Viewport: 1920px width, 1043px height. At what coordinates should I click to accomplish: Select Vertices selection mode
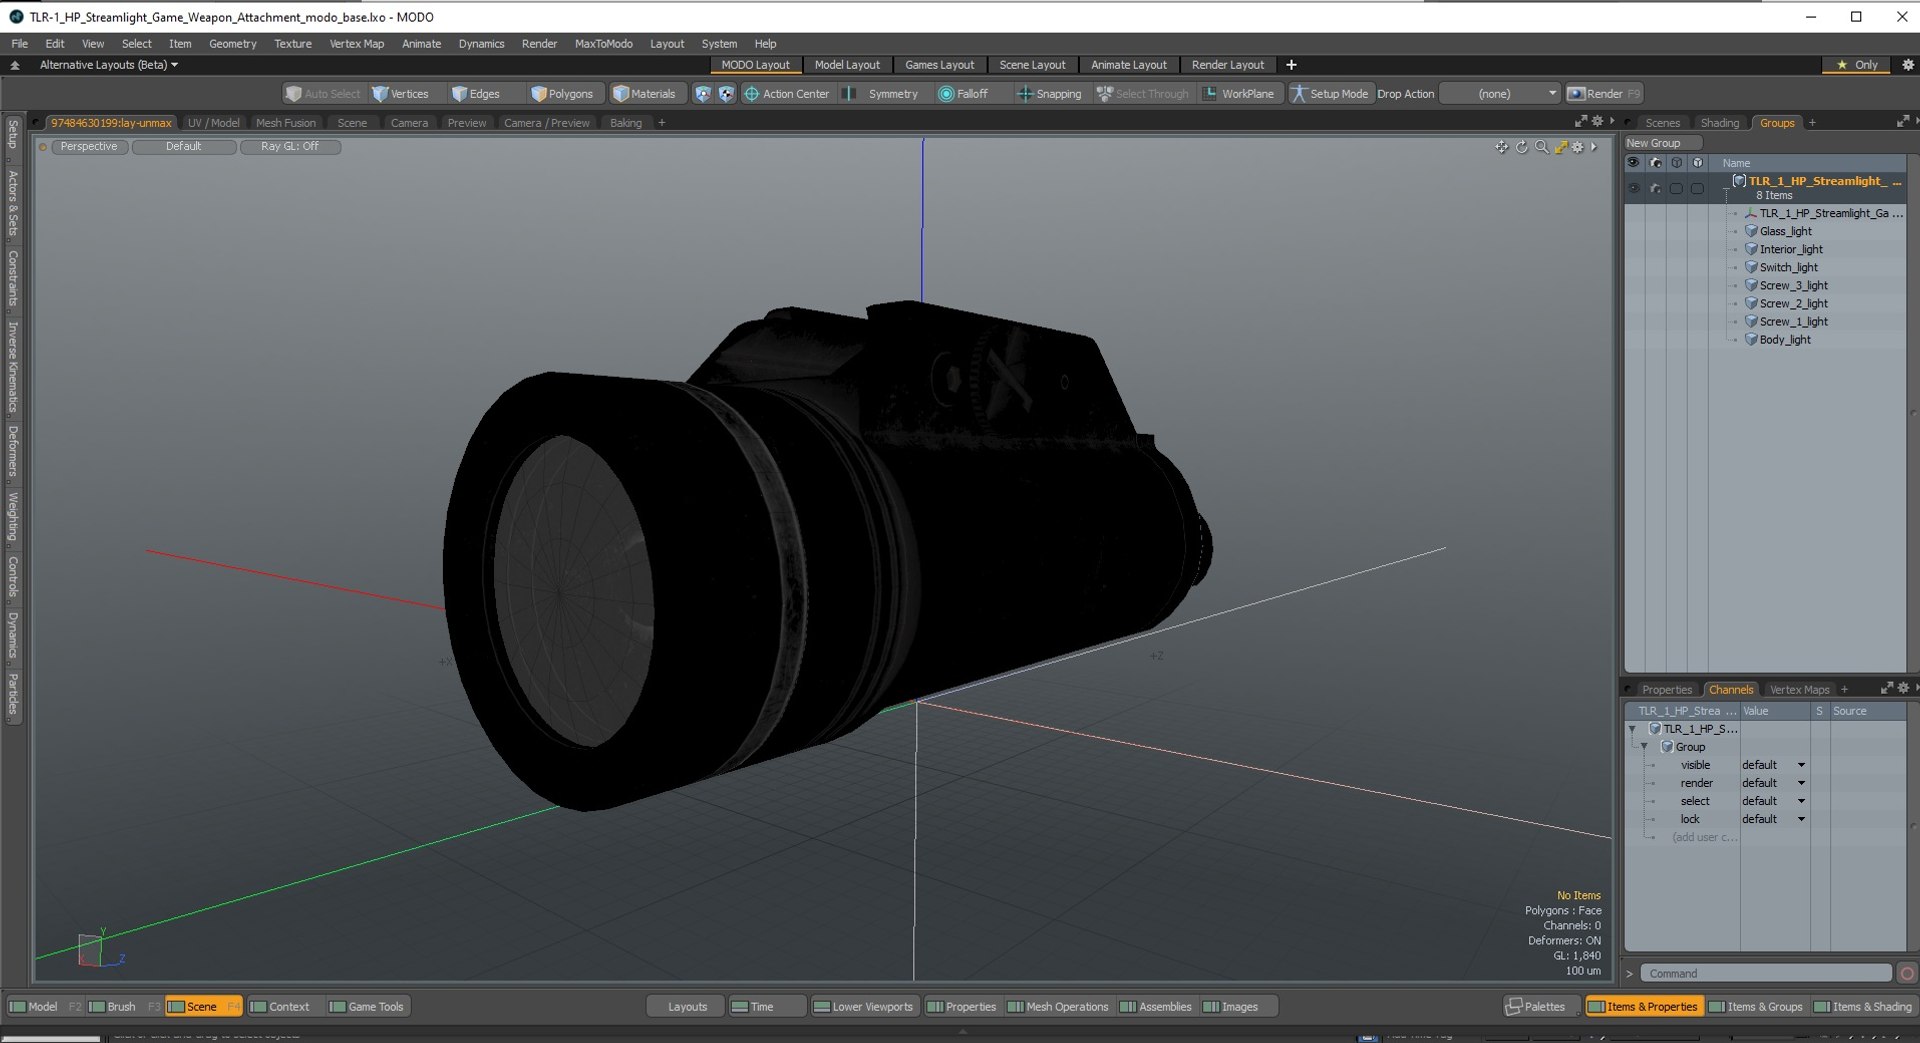(400, 93)
